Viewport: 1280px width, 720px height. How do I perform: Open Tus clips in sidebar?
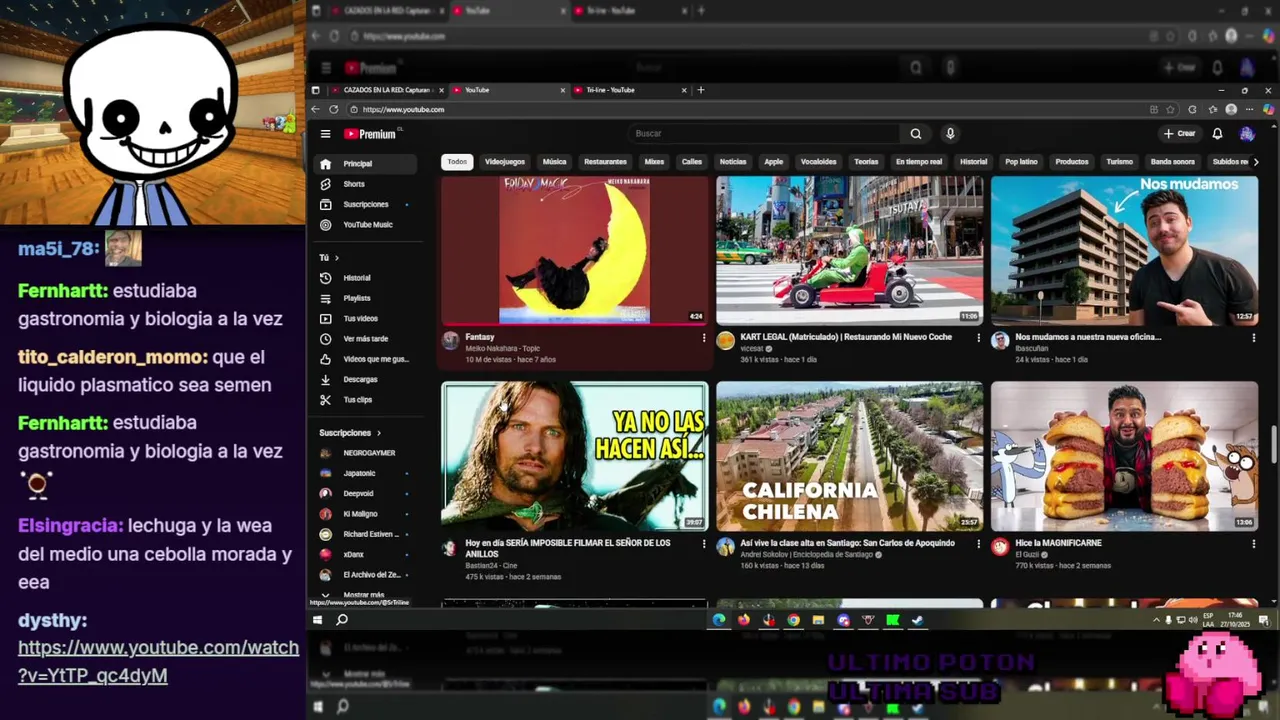[x=368, y=400]
